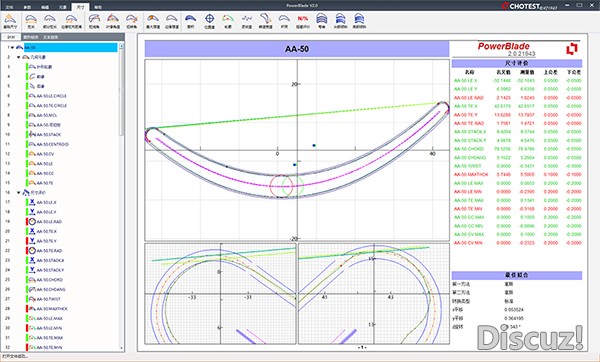Select the AA-50.STACK tree item
The width and height of the screenshot is (600, 362).
(49, 135)
